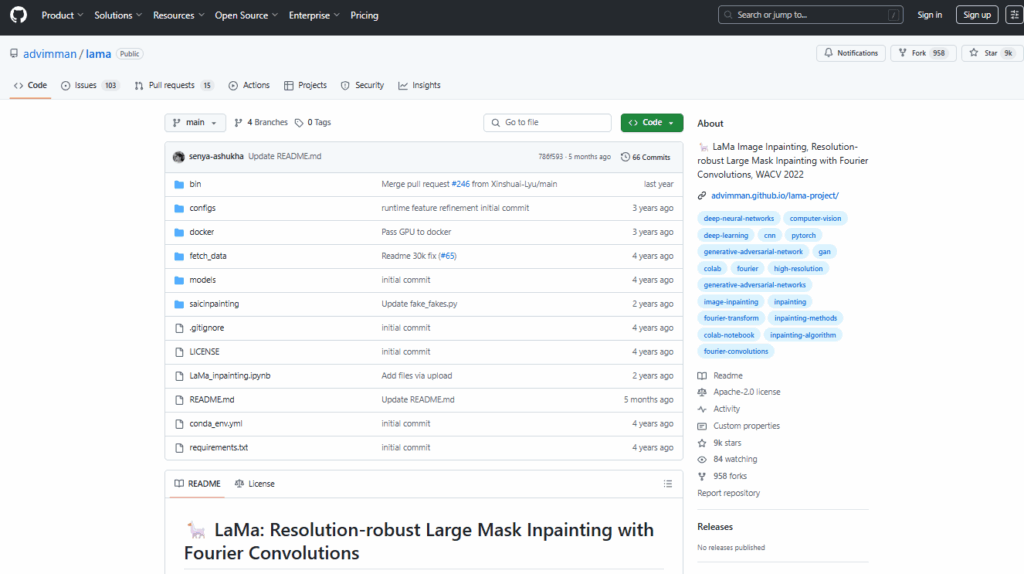Click the pytorch topic tag
The image size is (1024, 574).
point(803,235)
